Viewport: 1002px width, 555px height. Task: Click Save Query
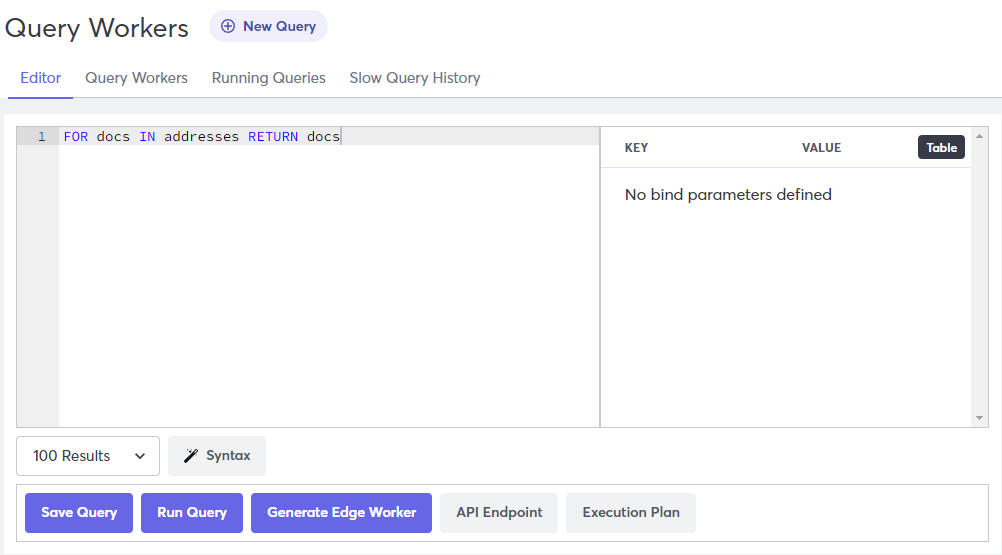click(79, 513)
